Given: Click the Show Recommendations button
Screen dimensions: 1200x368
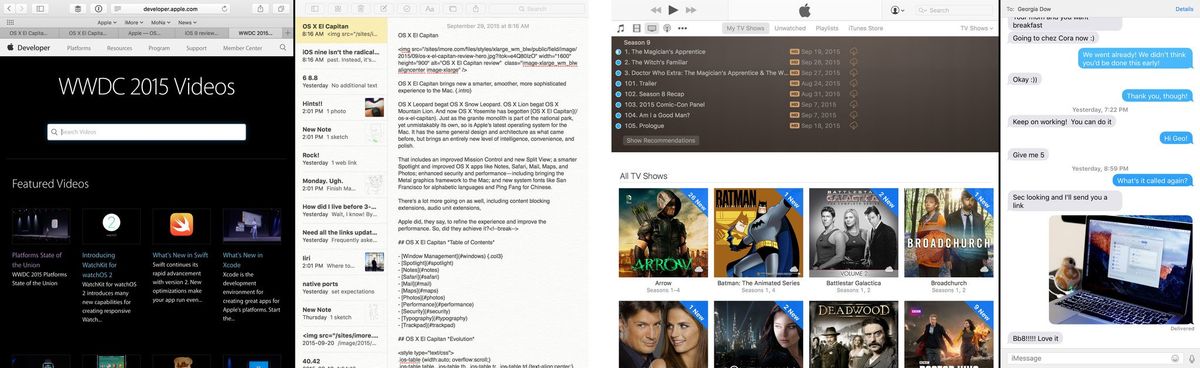Looking at the screenshot, I should 660,140.
